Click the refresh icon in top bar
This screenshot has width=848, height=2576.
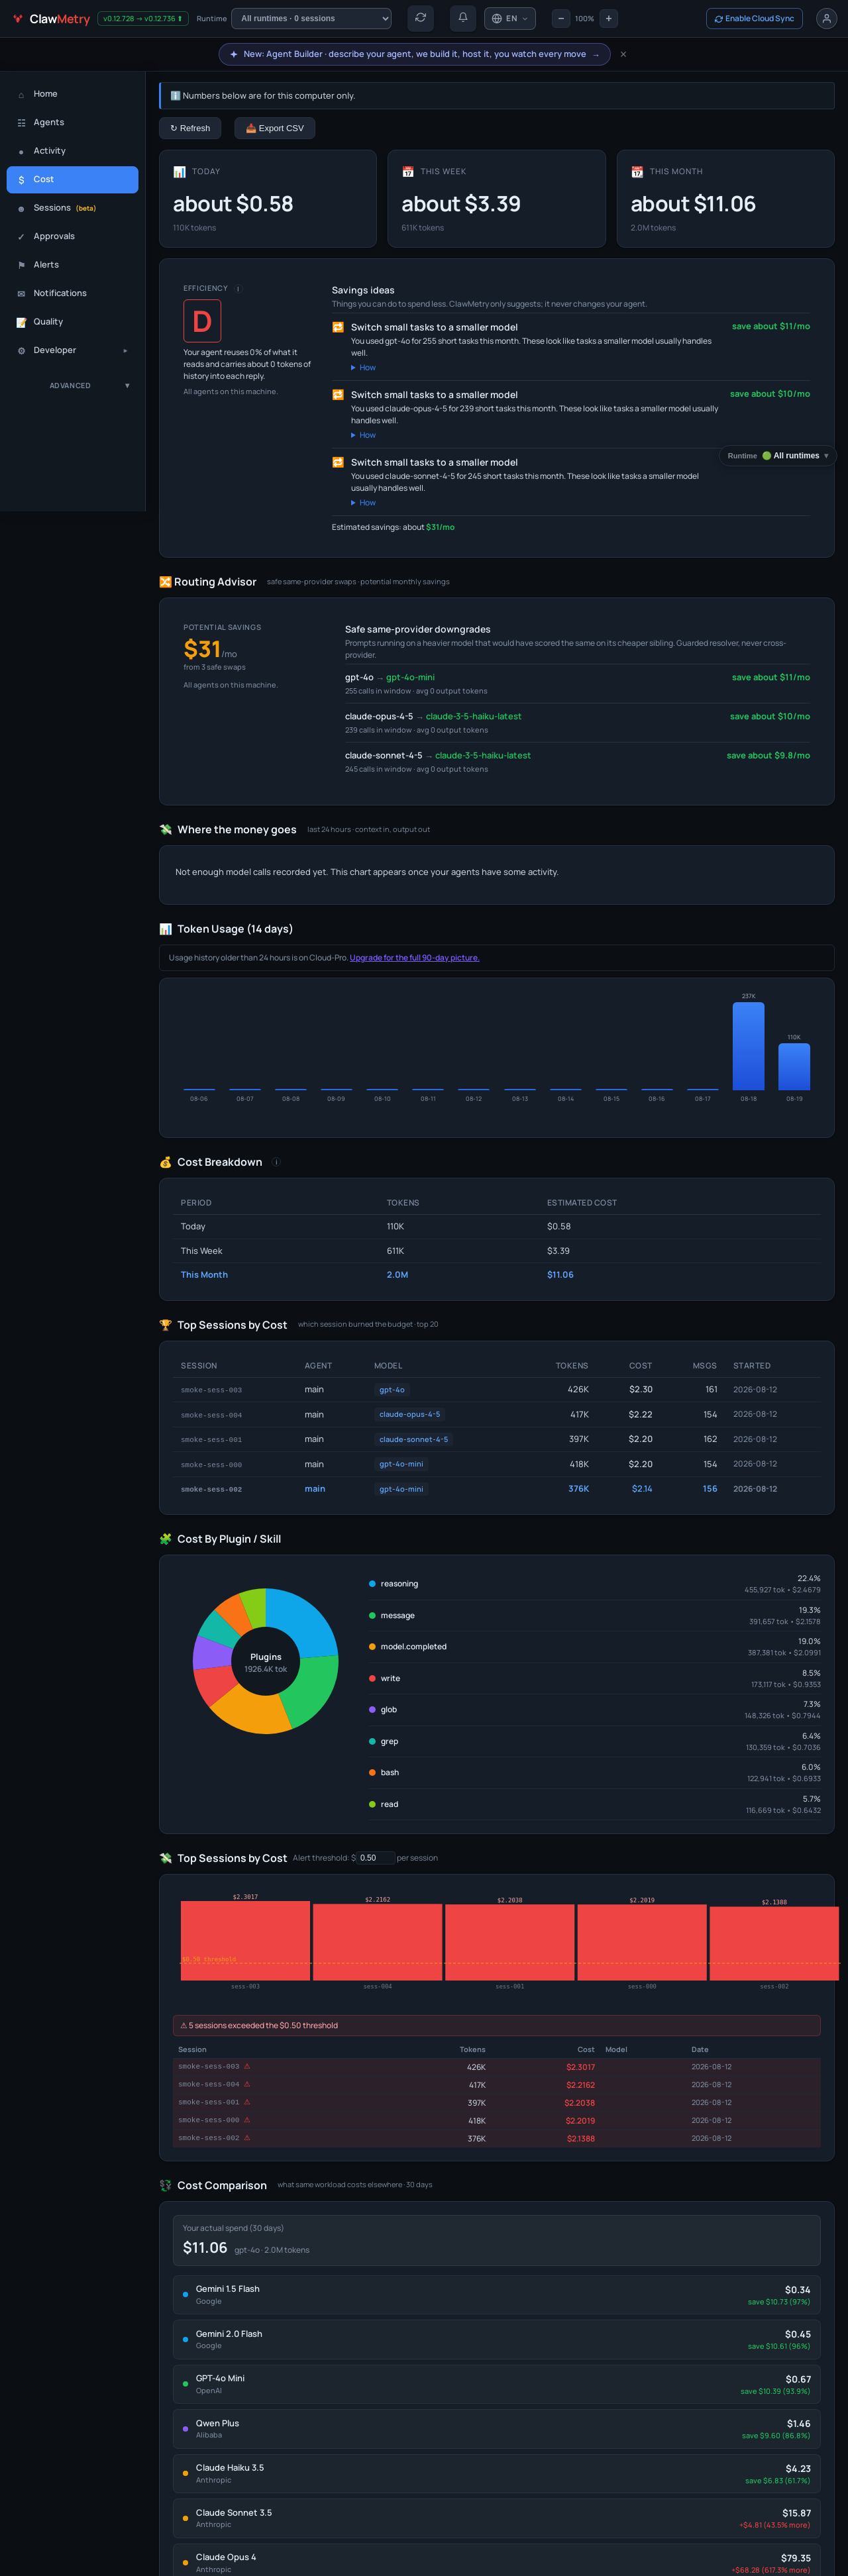(x=421, y=18)
